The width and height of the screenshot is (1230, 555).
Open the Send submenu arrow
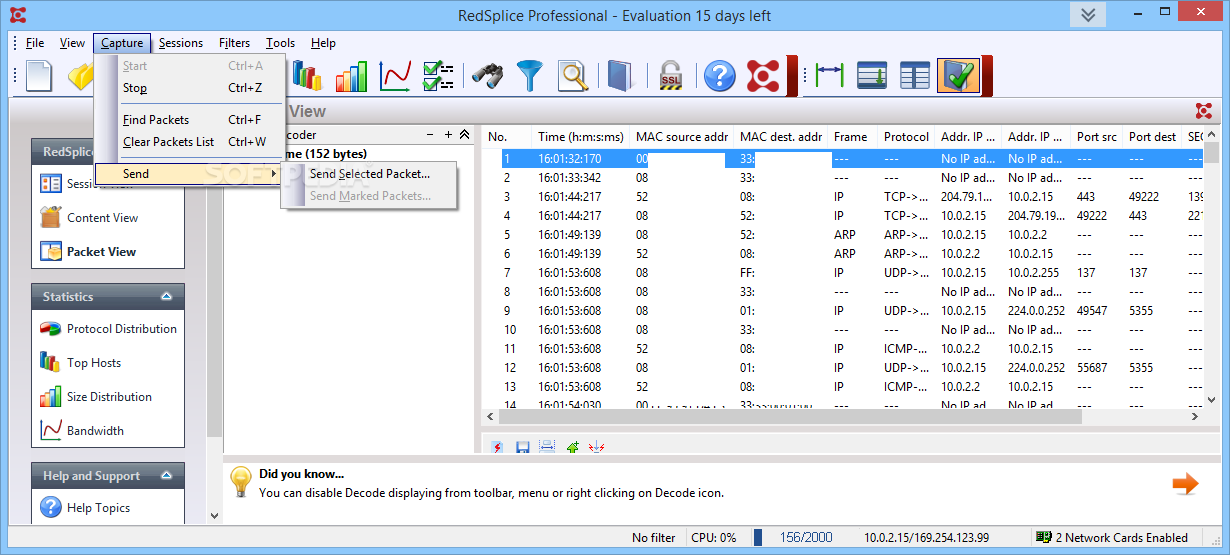coord(274,174)
